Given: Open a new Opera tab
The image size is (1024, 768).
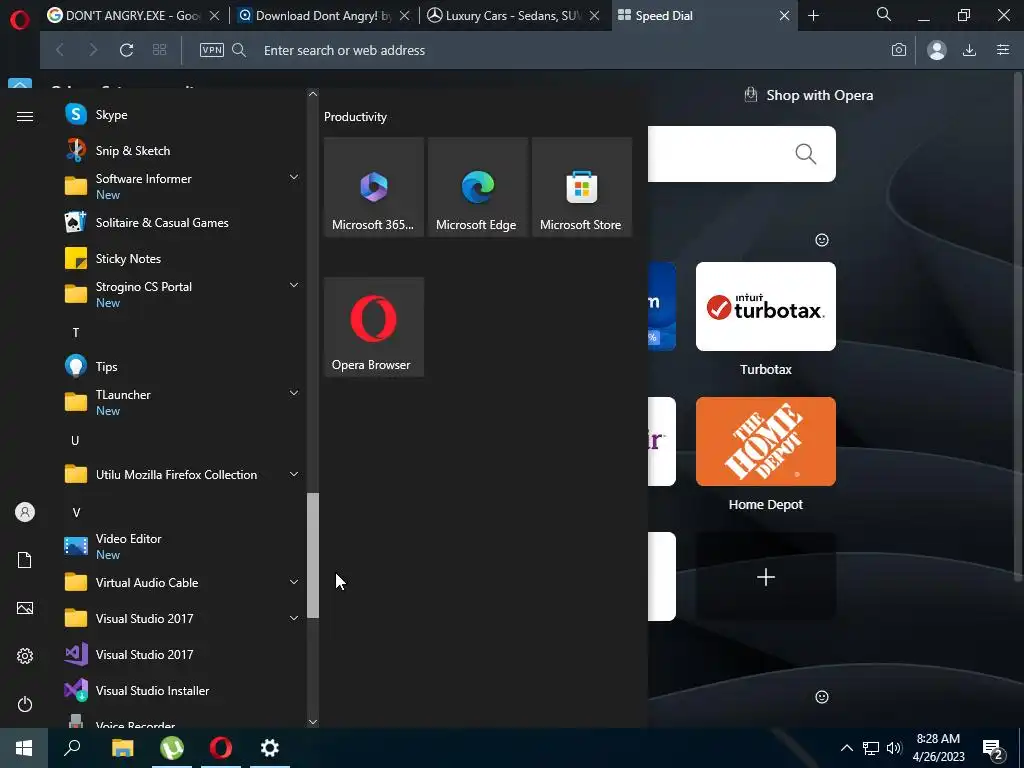Looking at the screenshot, I should pyautogui.click(x=813, y=16).
